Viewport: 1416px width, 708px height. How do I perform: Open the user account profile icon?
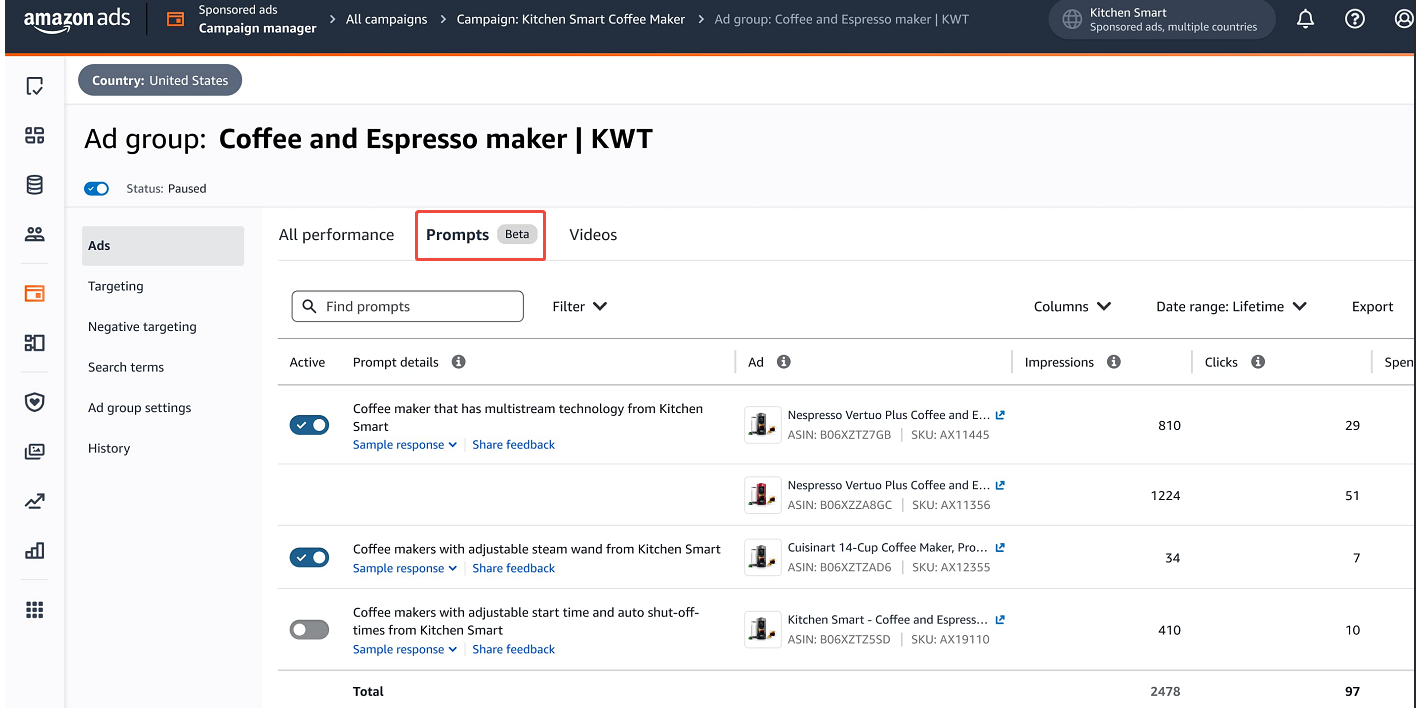(1403, 19)
